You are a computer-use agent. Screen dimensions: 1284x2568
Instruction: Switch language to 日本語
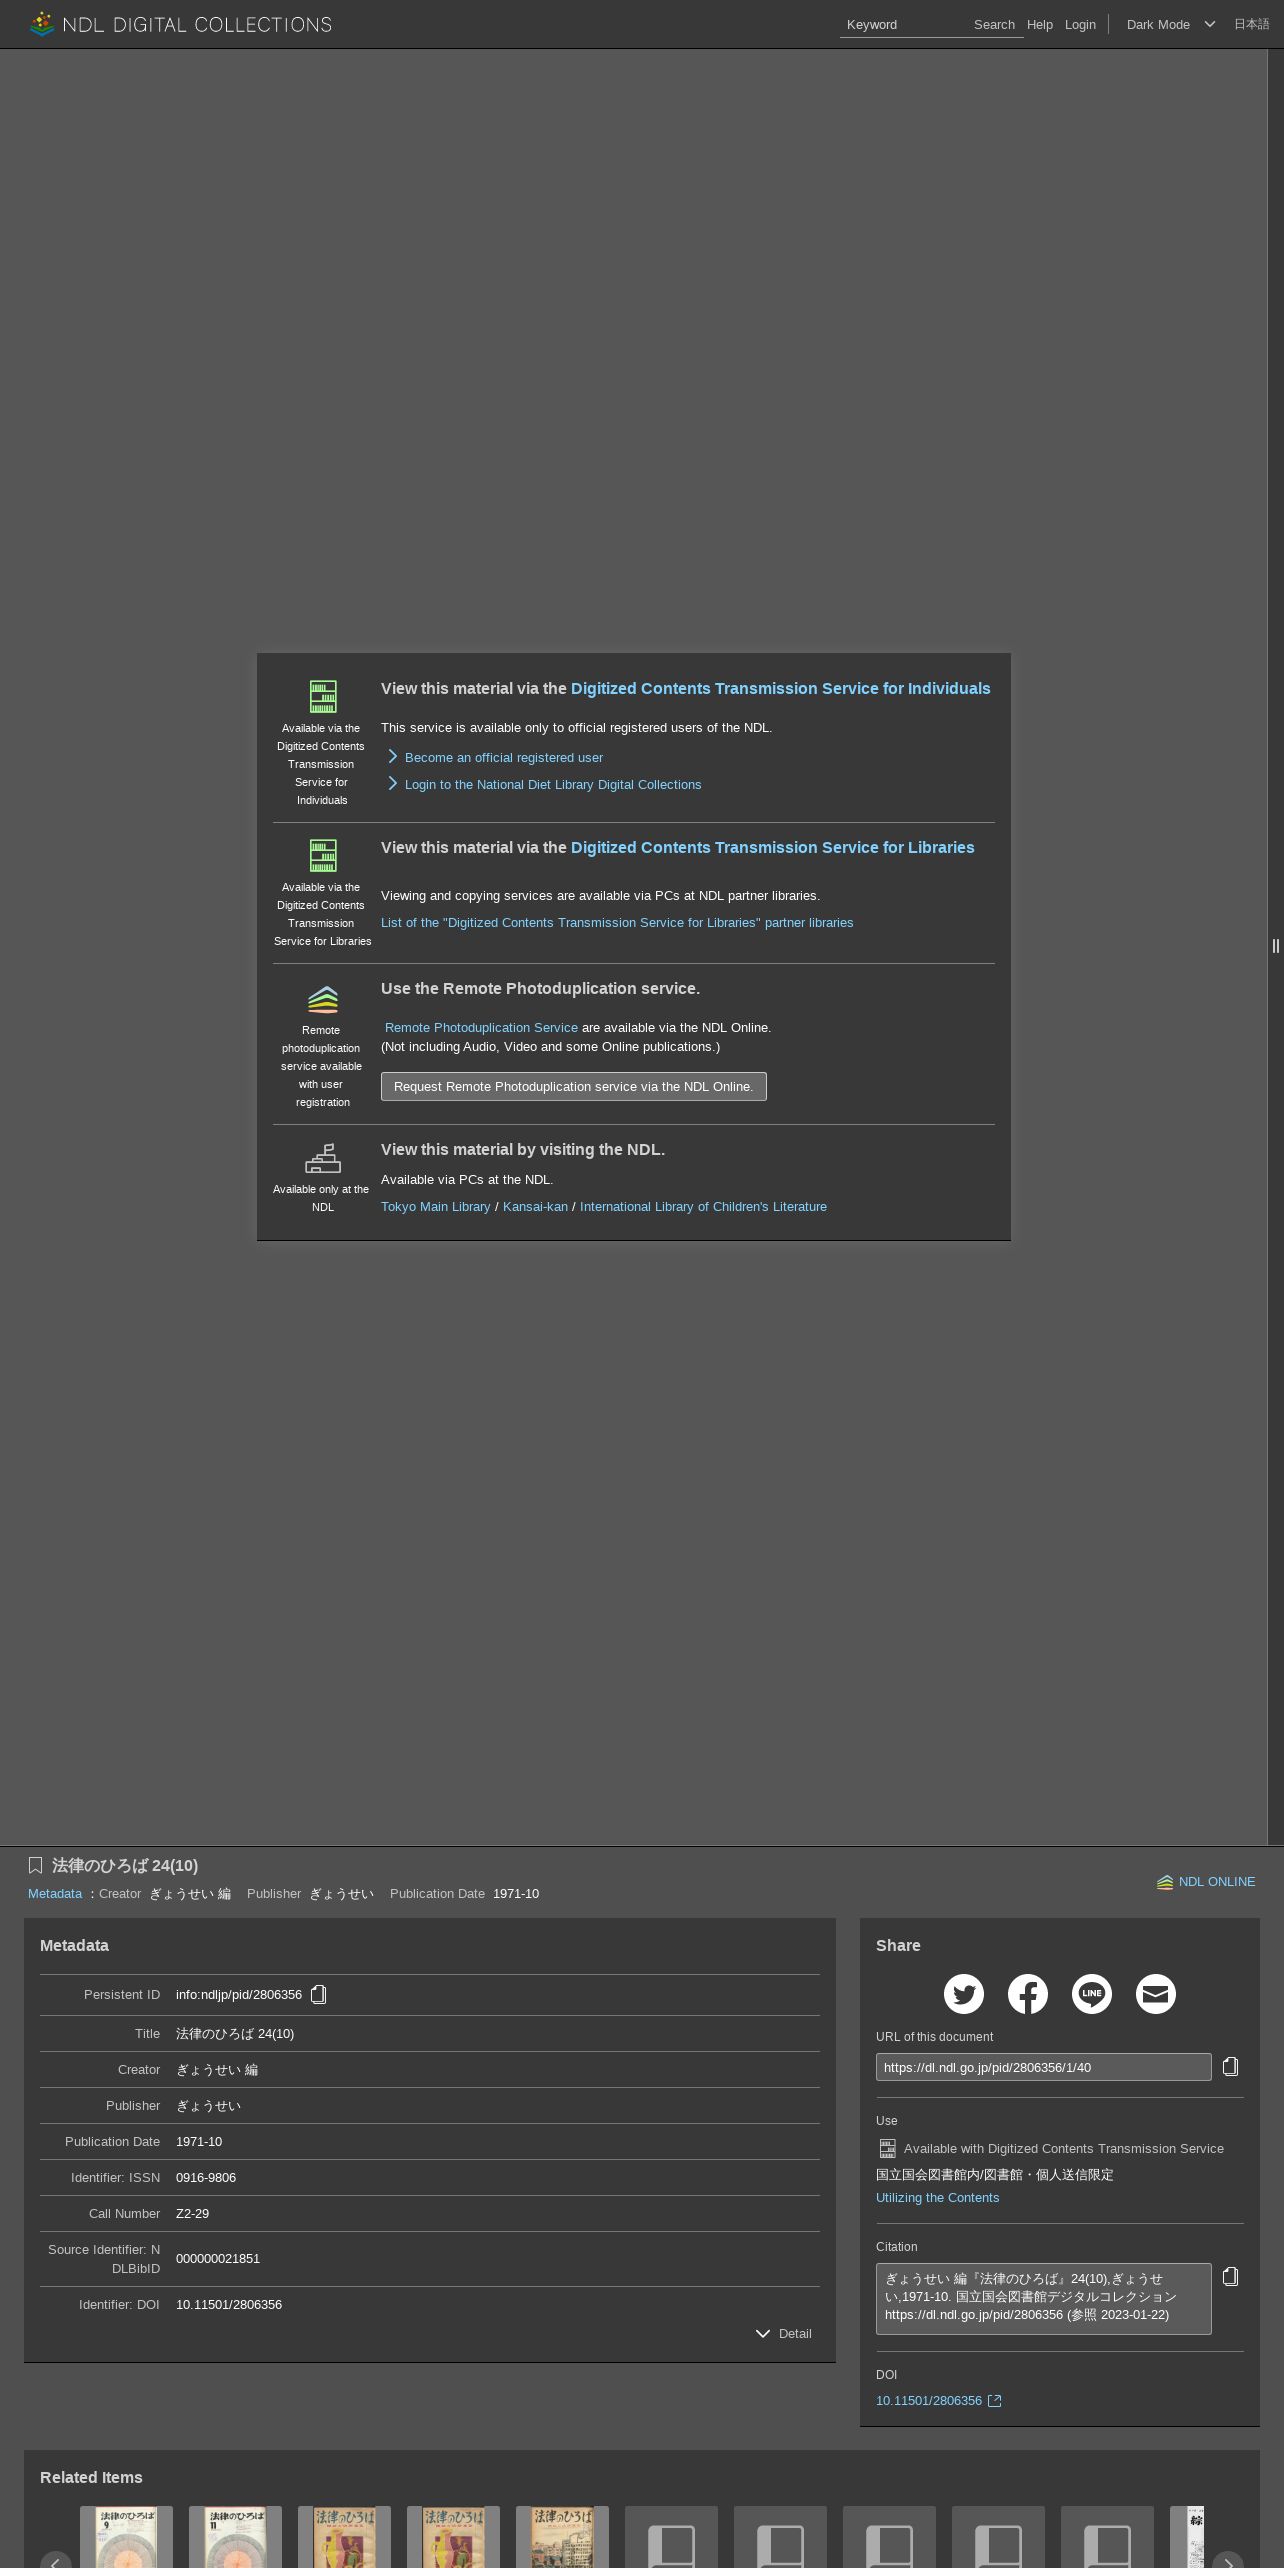tap(1251, 24)
